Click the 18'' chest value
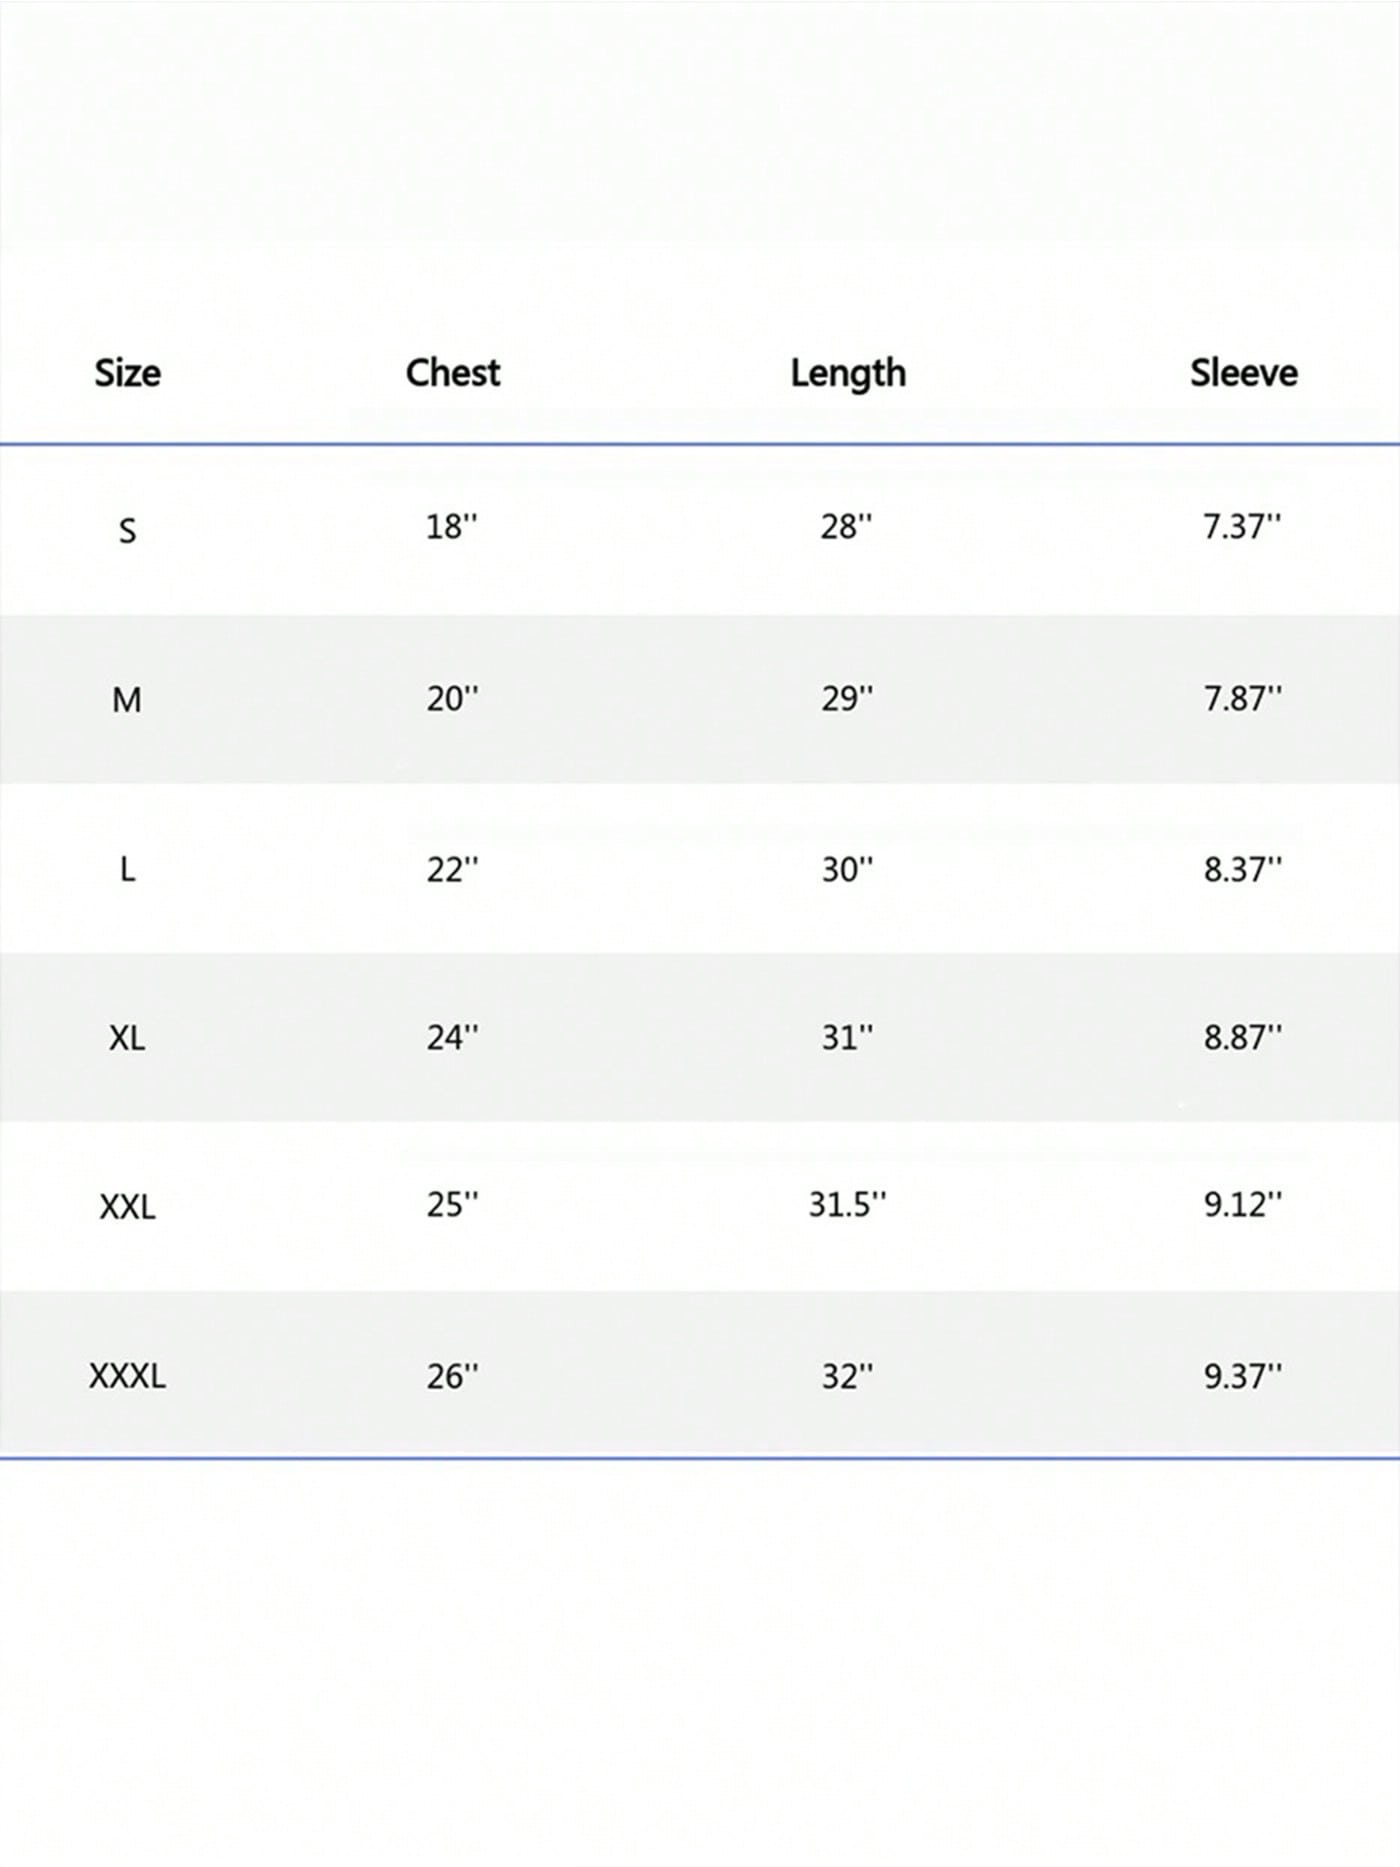 452,527
